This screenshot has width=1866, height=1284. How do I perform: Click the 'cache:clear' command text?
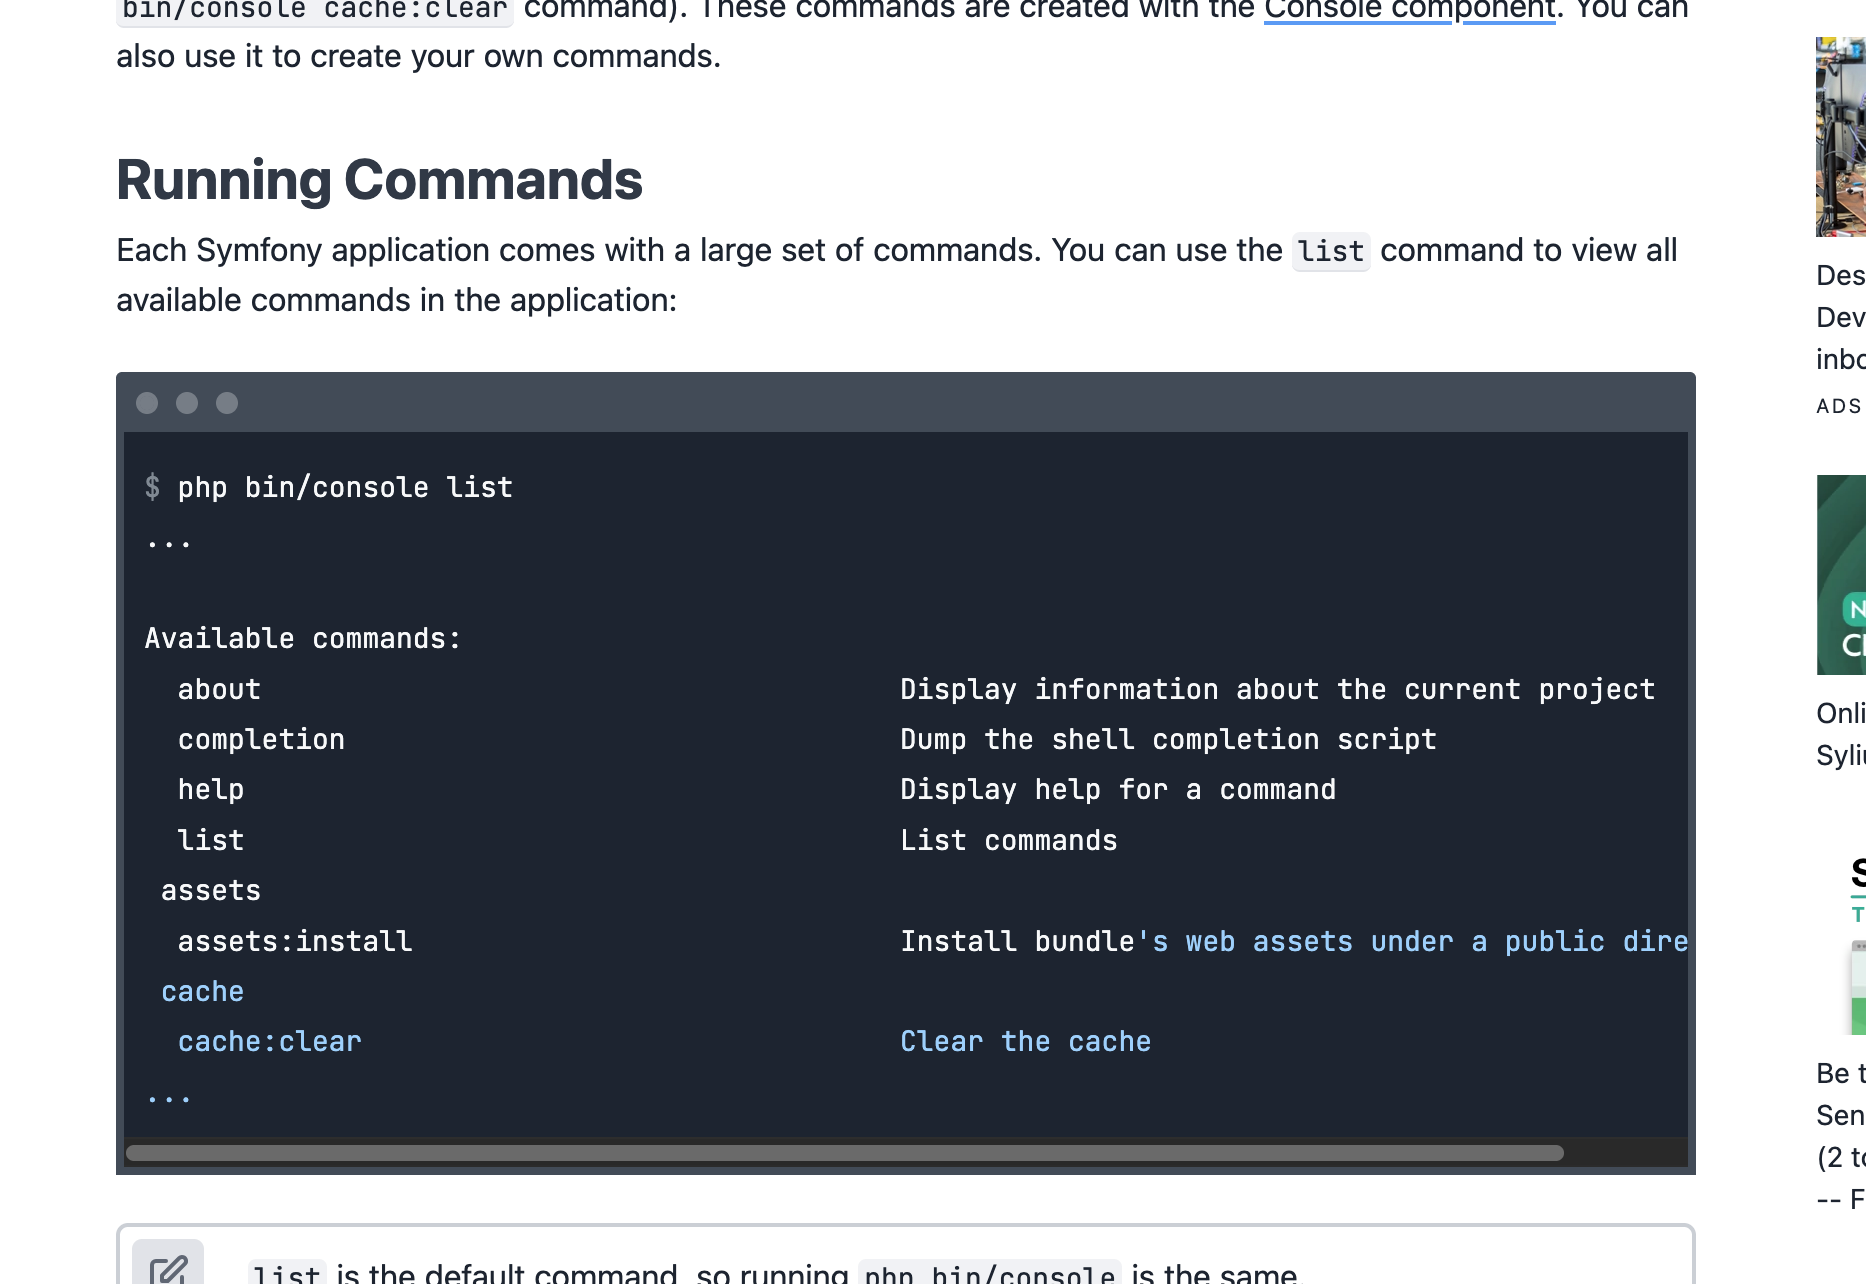coord(270,1041)
